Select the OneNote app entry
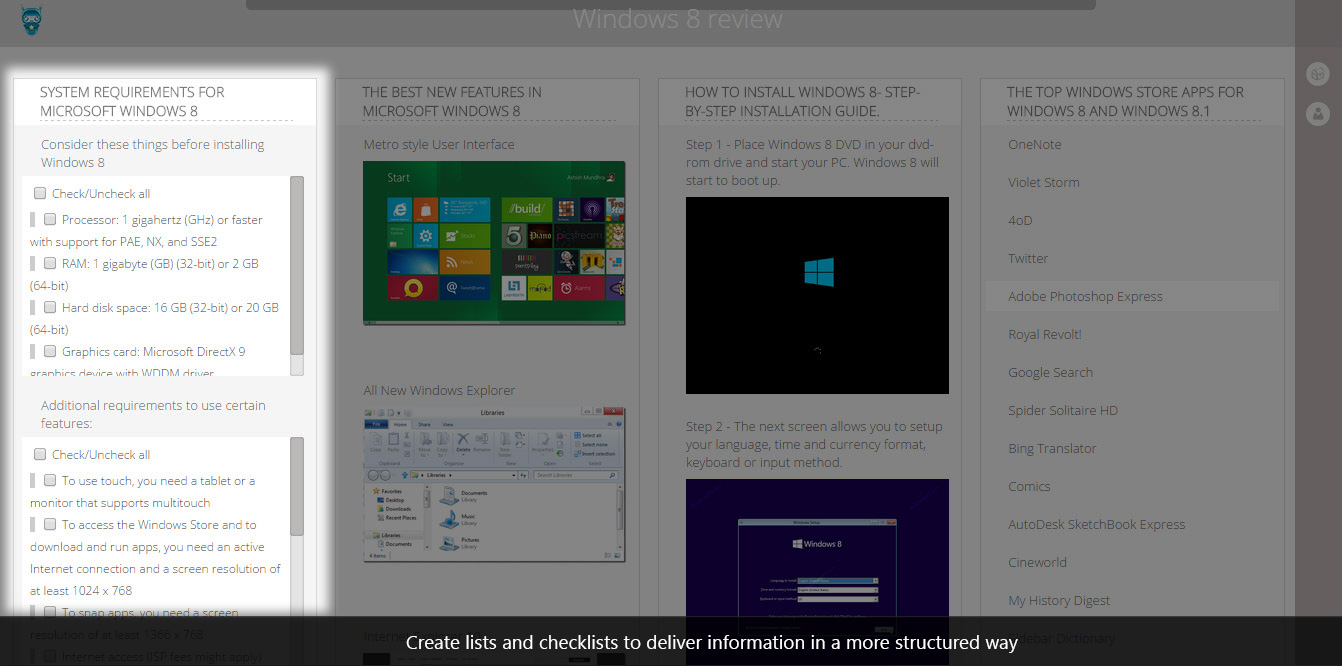1342x666 pixels. tap(1035, 145)
